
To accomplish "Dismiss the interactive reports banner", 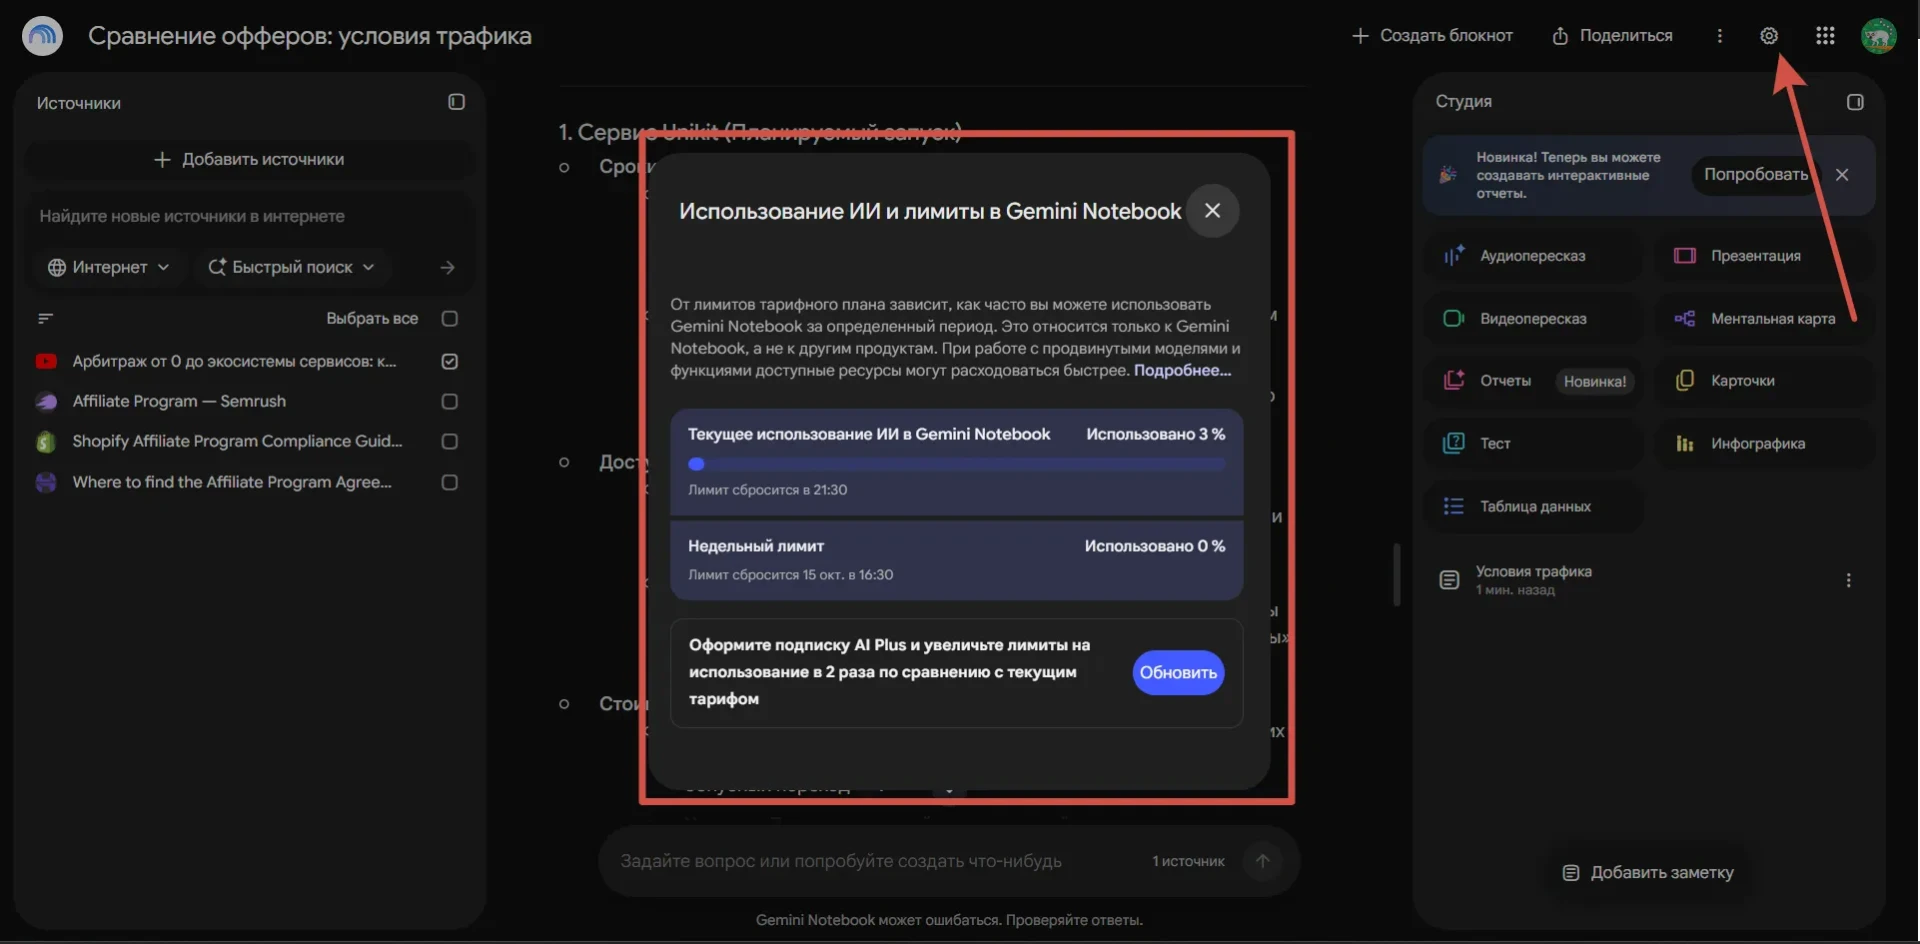I will pyautogui.click(x=1842, y=174).
